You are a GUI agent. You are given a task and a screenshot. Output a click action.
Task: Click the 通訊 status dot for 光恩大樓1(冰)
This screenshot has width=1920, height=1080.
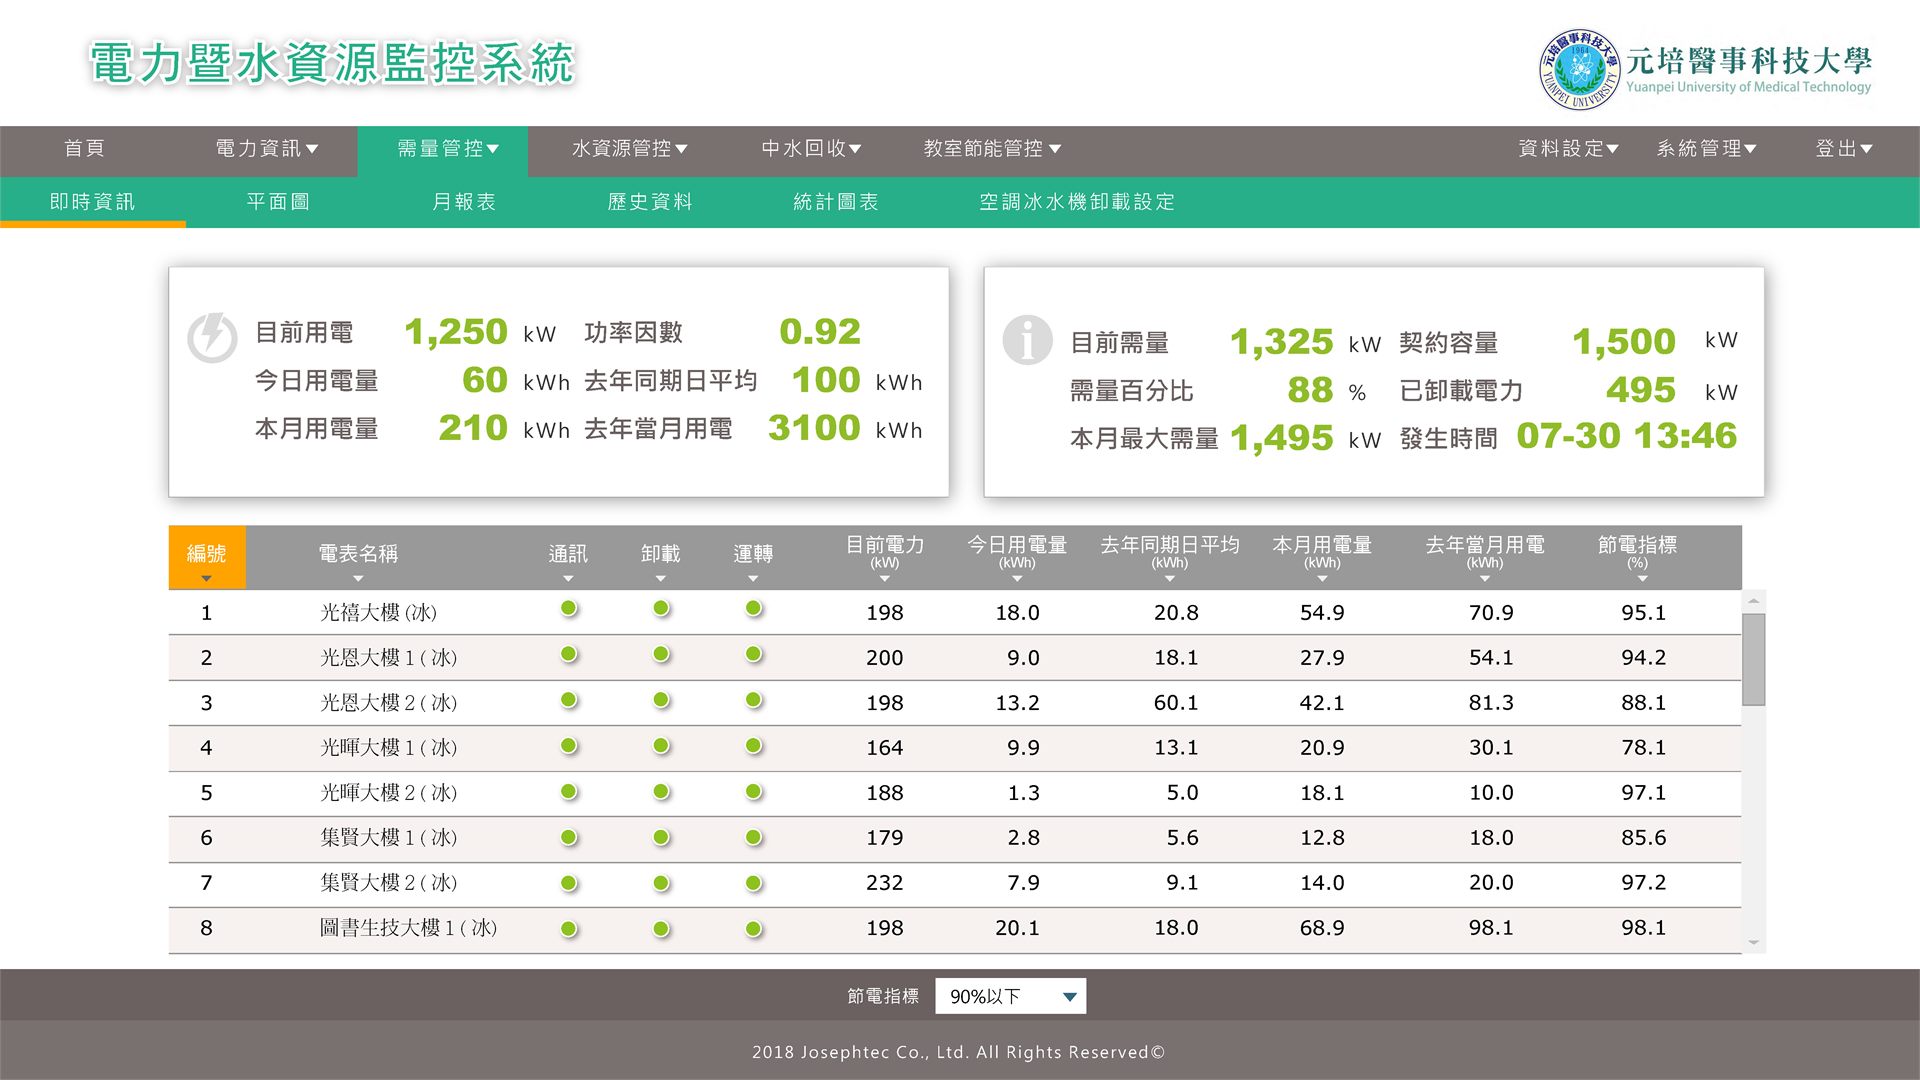click(569, 654)
